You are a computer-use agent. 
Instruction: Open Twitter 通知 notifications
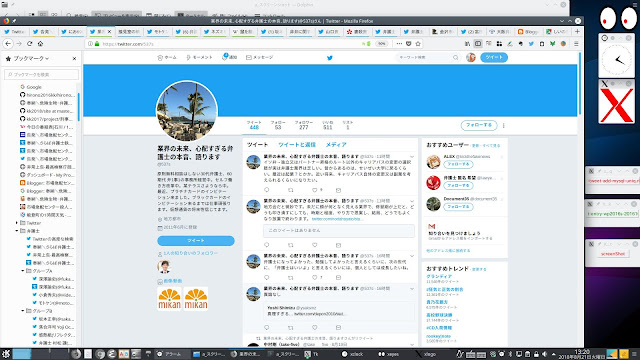click(229, 57)
